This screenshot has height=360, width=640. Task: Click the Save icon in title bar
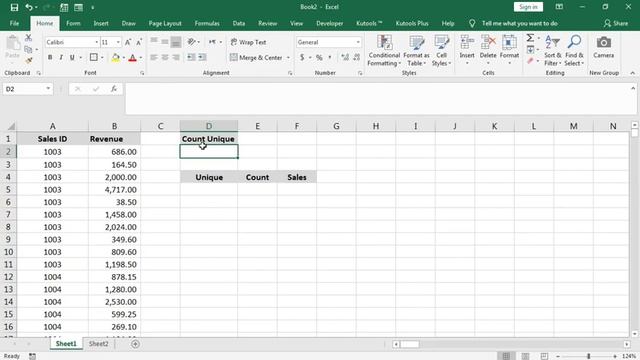(14, 7)
